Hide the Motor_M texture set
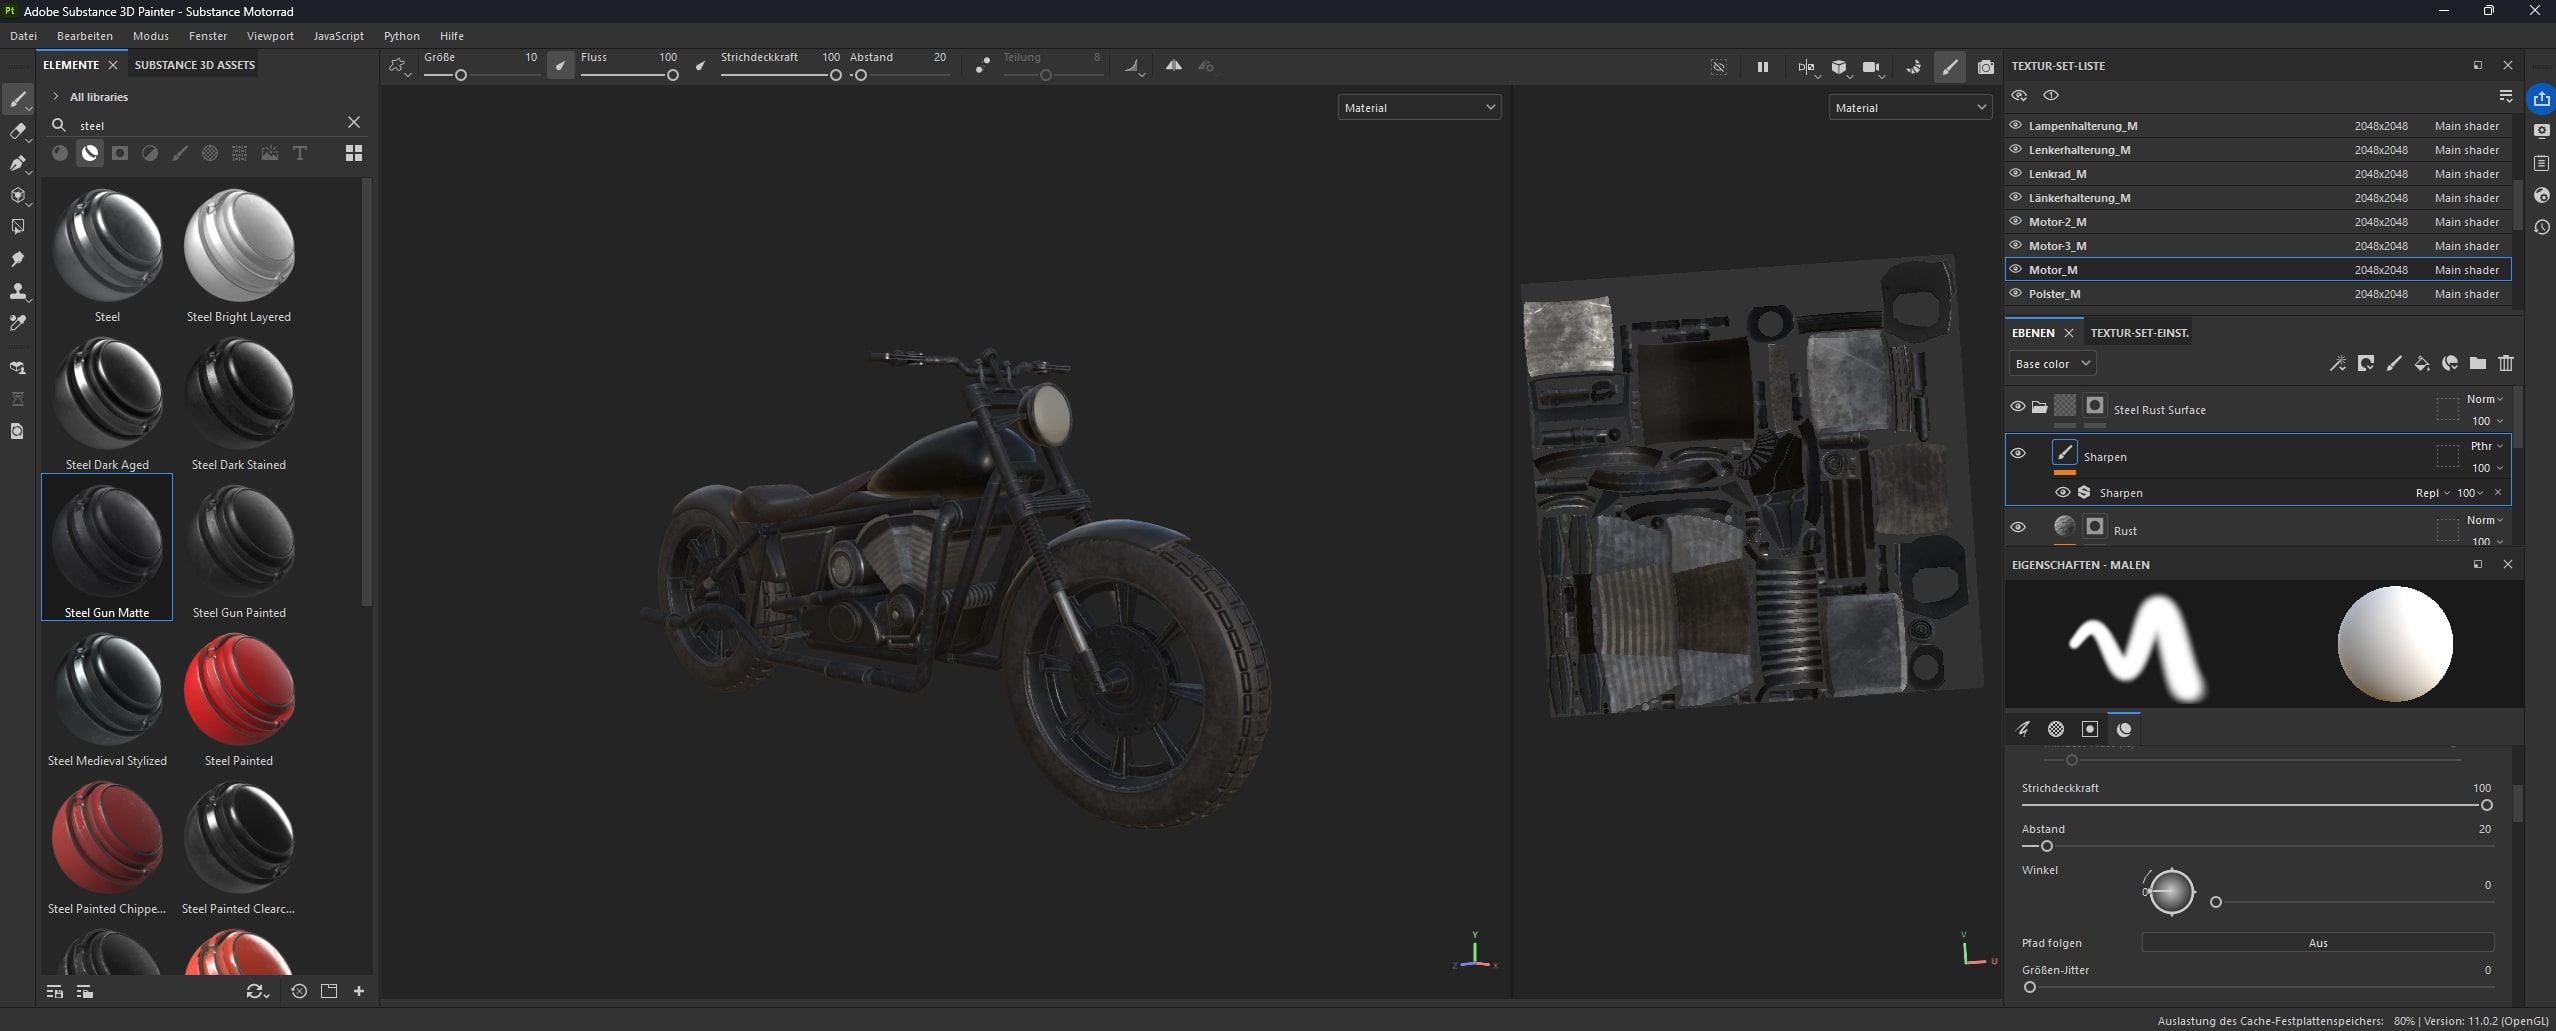Viewport: 2556px width, 1031px height. [2015, 269]
